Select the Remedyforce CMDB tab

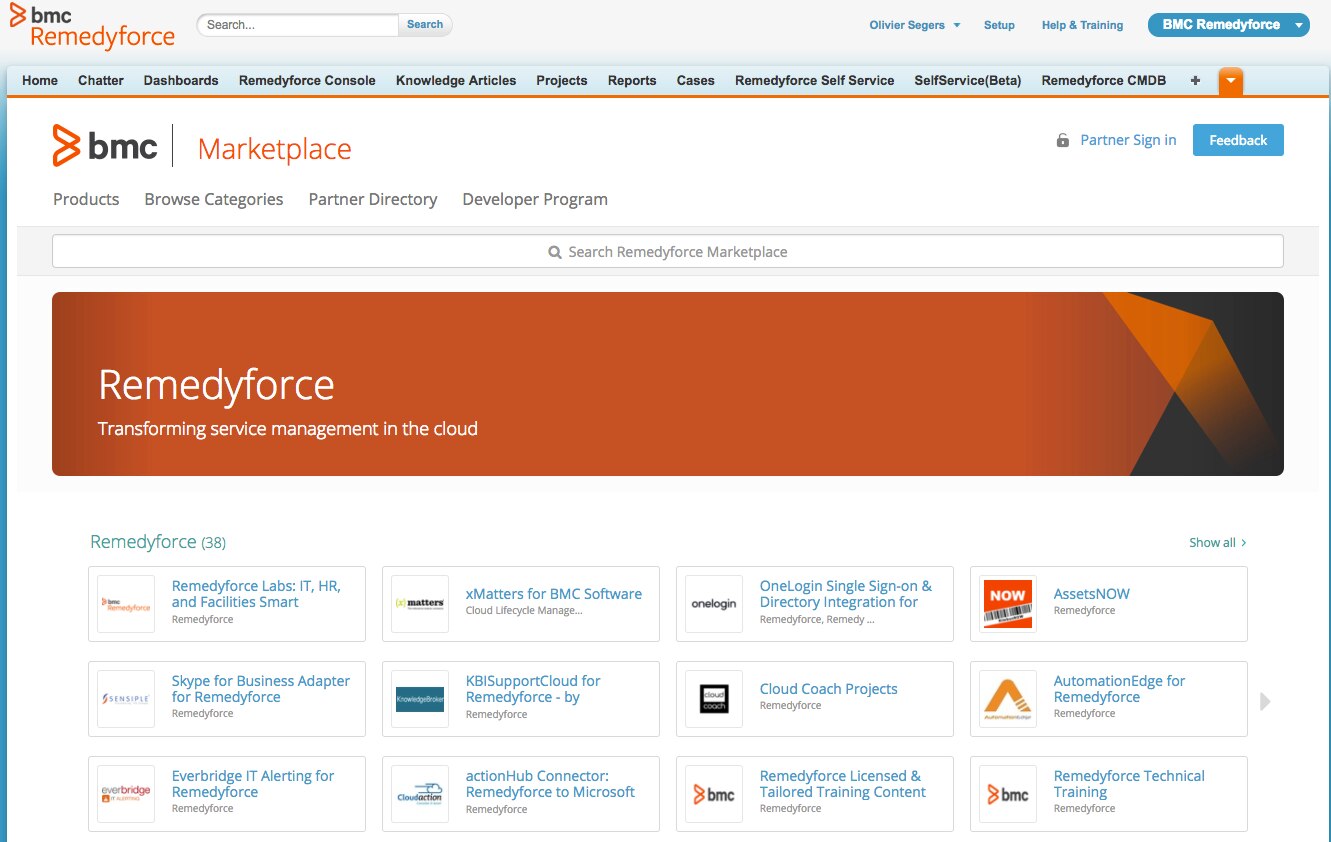click(1104, 81)
